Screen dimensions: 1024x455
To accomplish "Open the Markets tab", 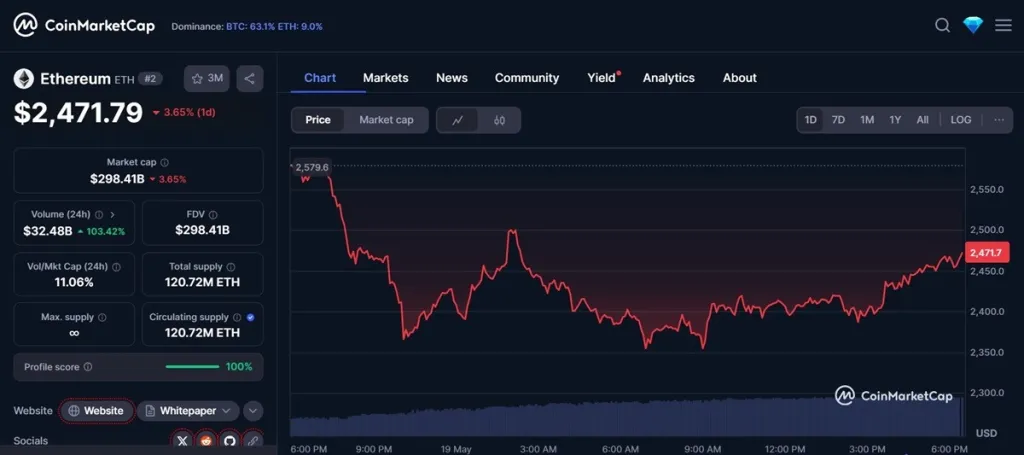I will pos(385,78).
